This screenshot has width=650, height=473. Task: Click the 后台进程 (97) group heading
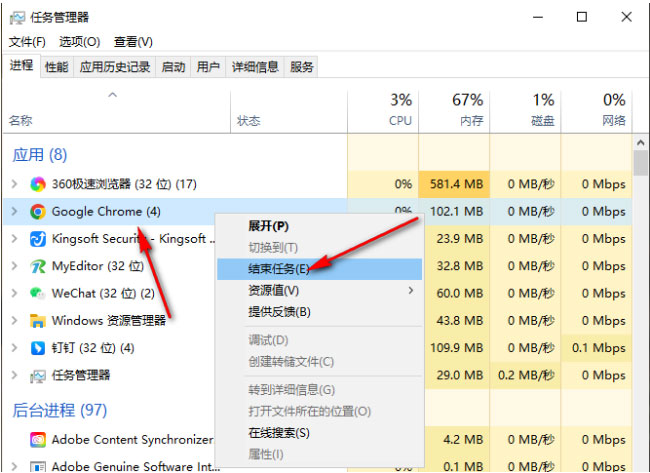(x=60, y=410)
